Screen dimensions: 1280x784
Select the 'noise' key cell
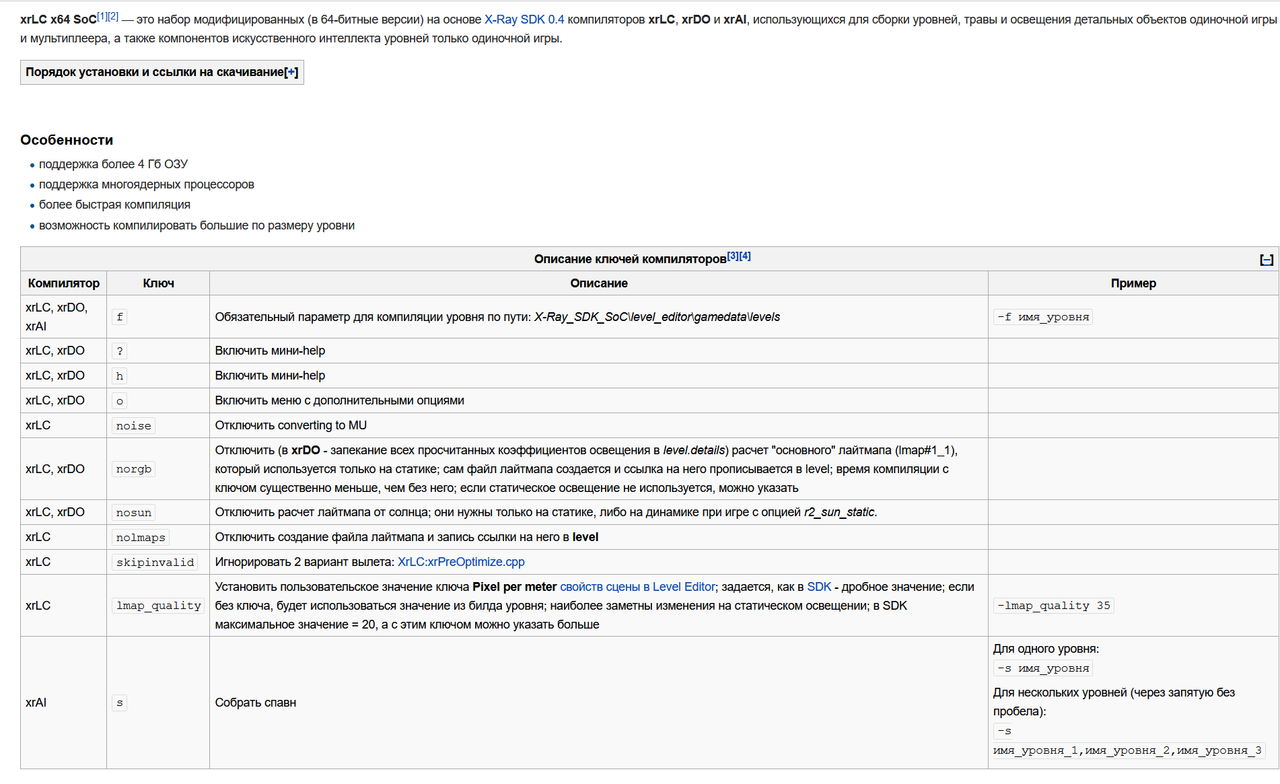[158, 426]
